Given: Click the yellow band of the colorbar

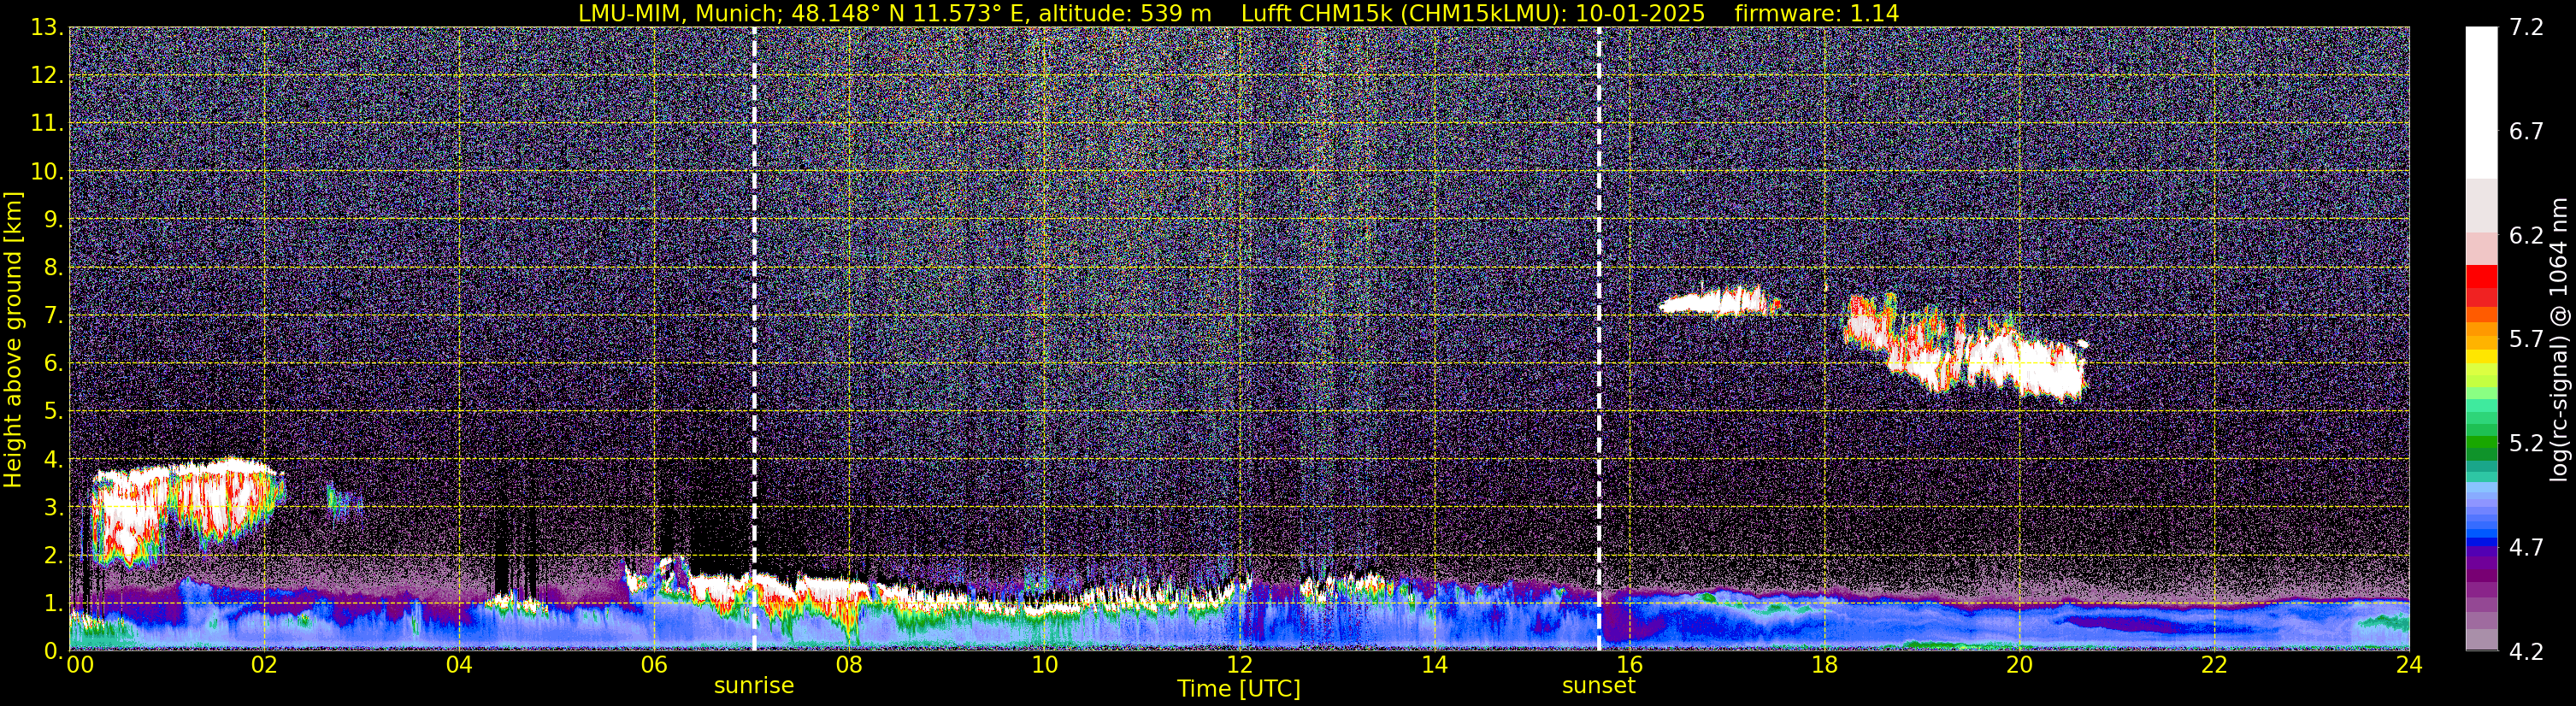Looking at the screenshot, I should pos(2481,357).
